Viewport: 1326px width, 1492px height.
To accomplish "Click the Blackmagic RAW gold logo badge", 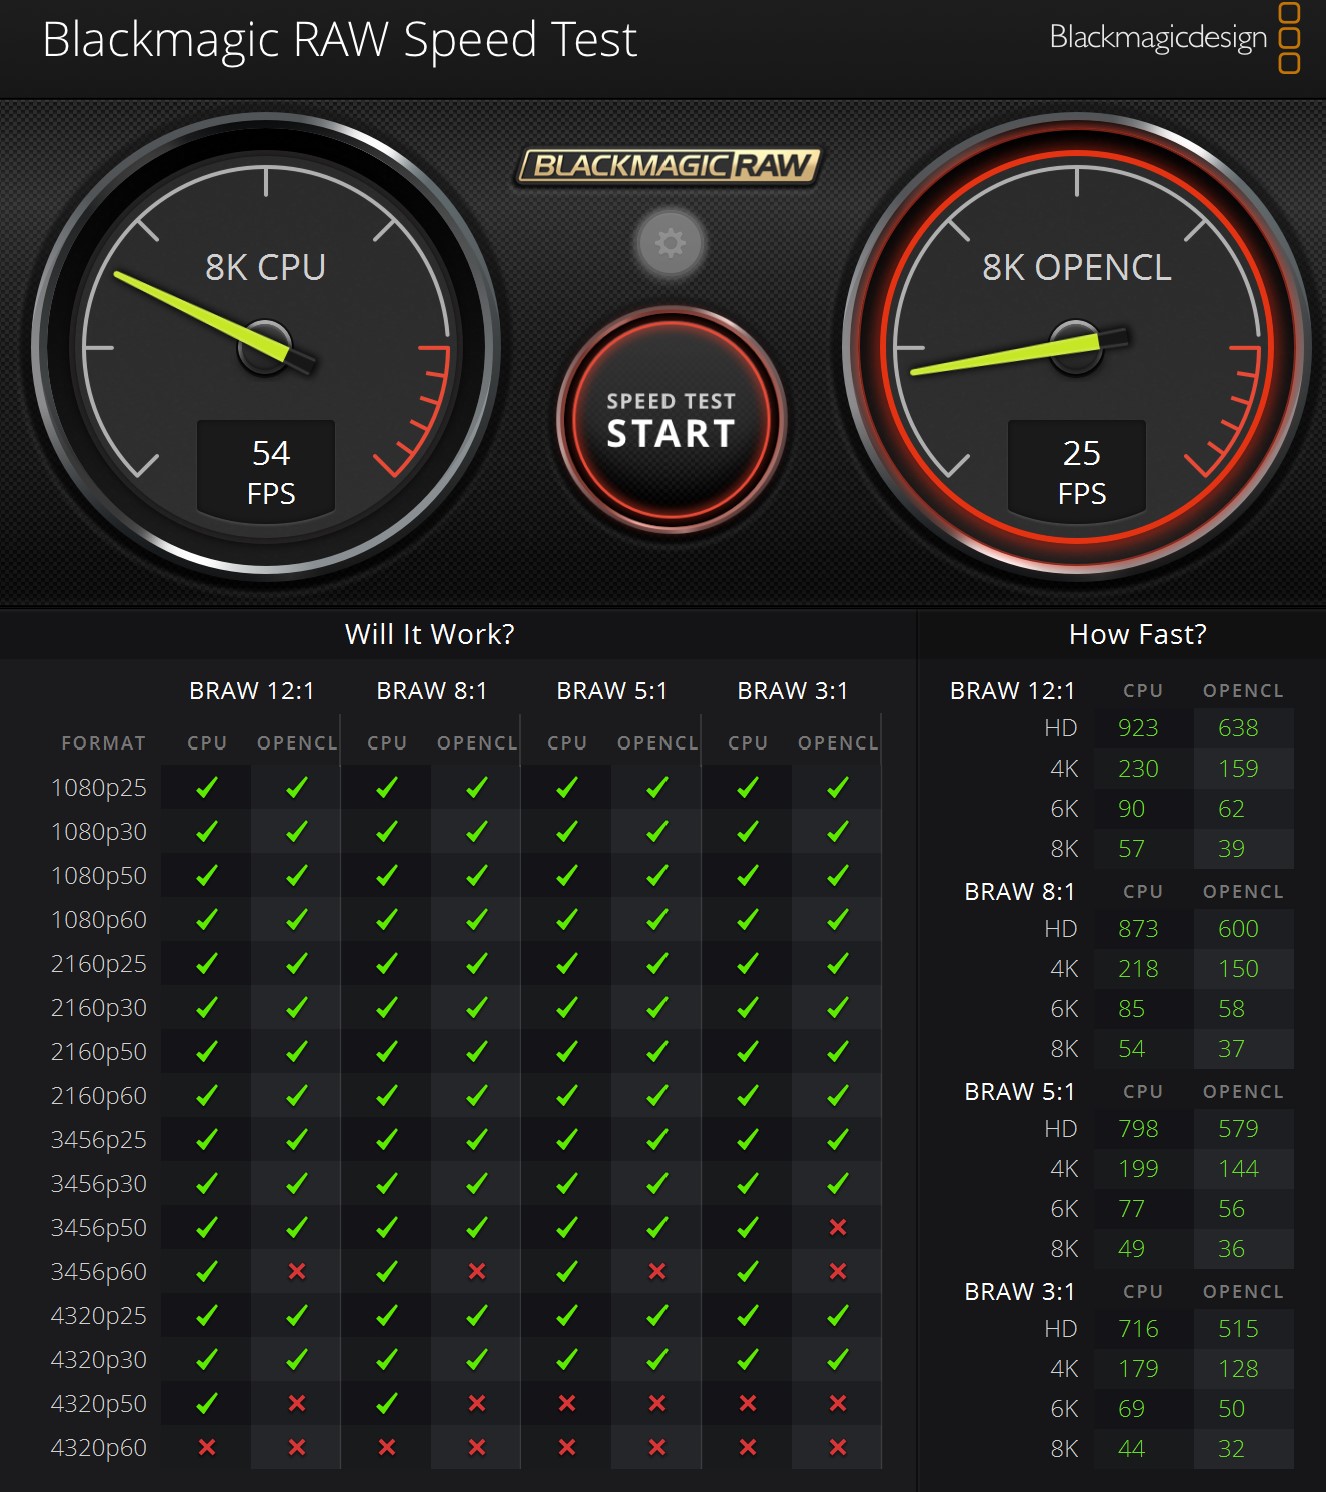I will (669, 166).
